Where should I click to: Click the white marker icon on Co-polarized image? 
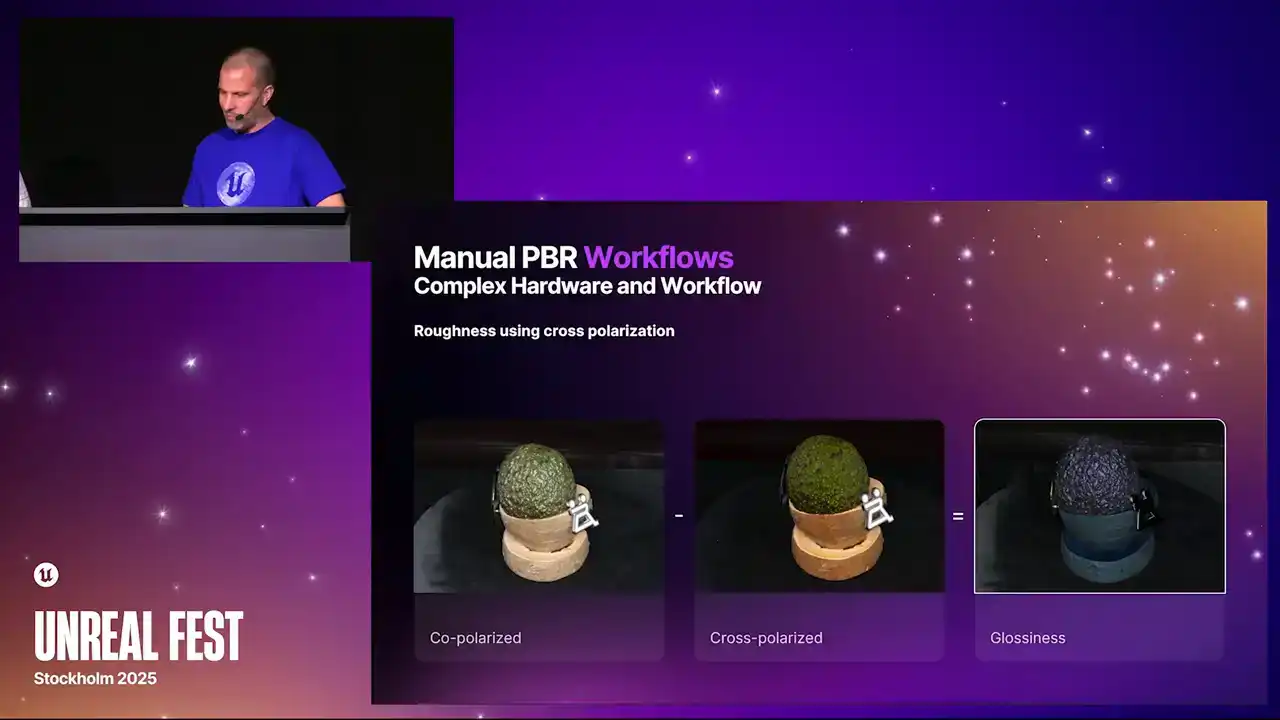(x=583, y=512)
